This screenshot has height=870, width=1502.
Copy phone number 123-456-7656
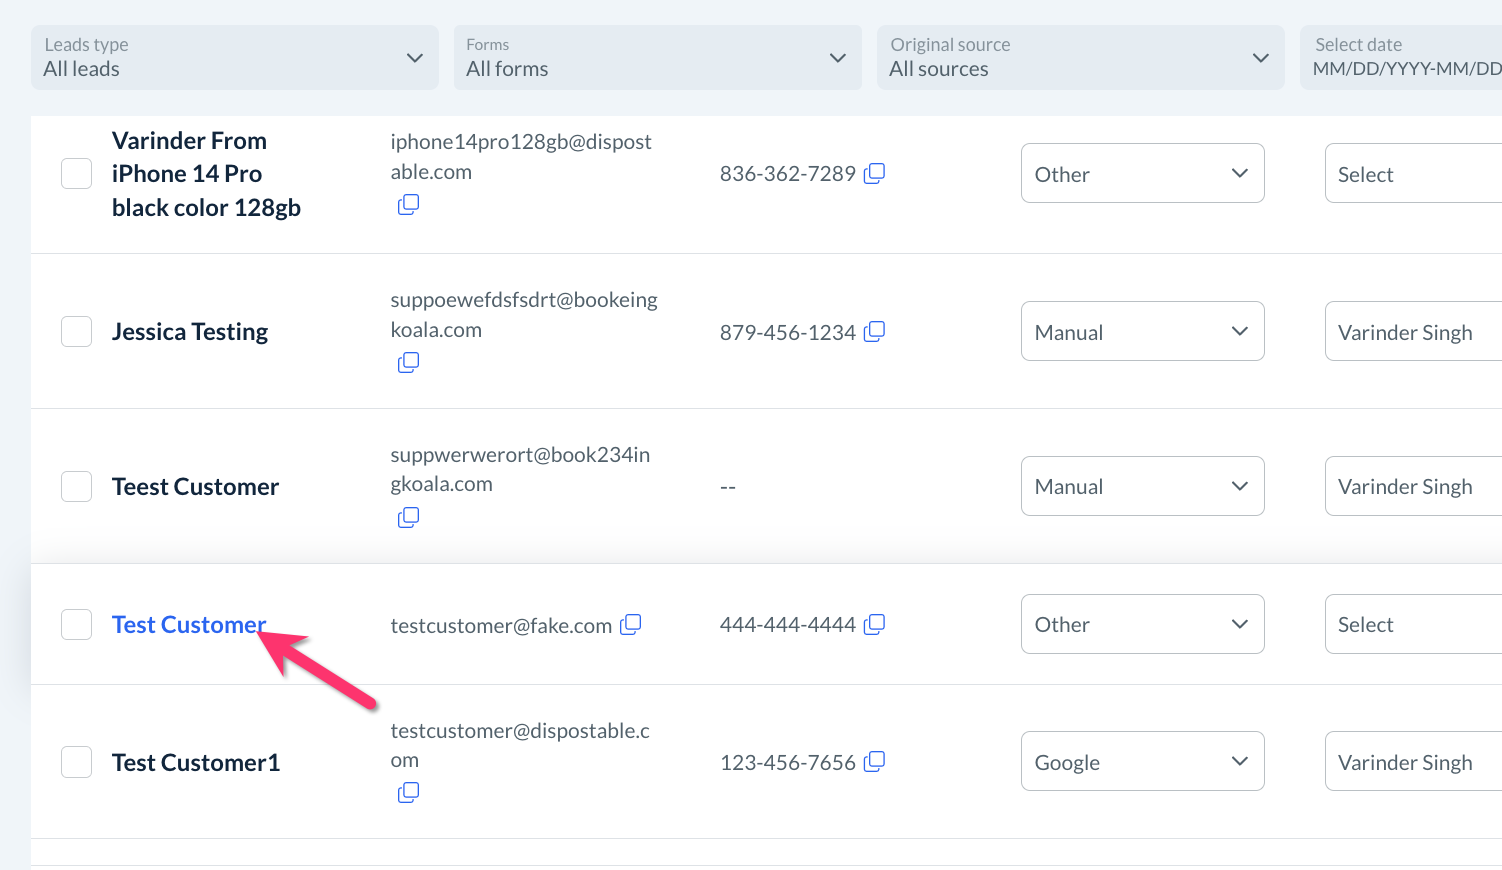tap(875, 762)
